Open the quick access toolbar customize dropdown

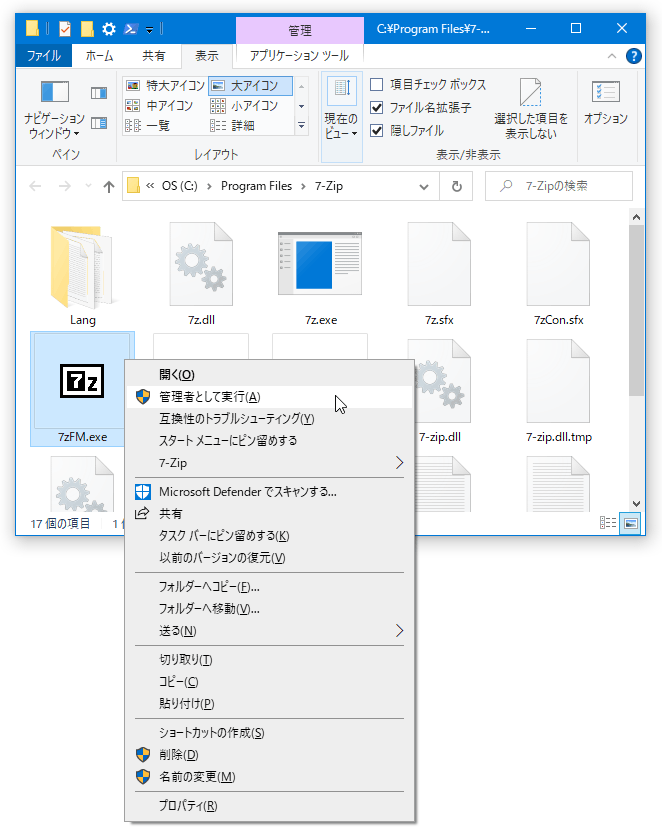coord(149,30)
